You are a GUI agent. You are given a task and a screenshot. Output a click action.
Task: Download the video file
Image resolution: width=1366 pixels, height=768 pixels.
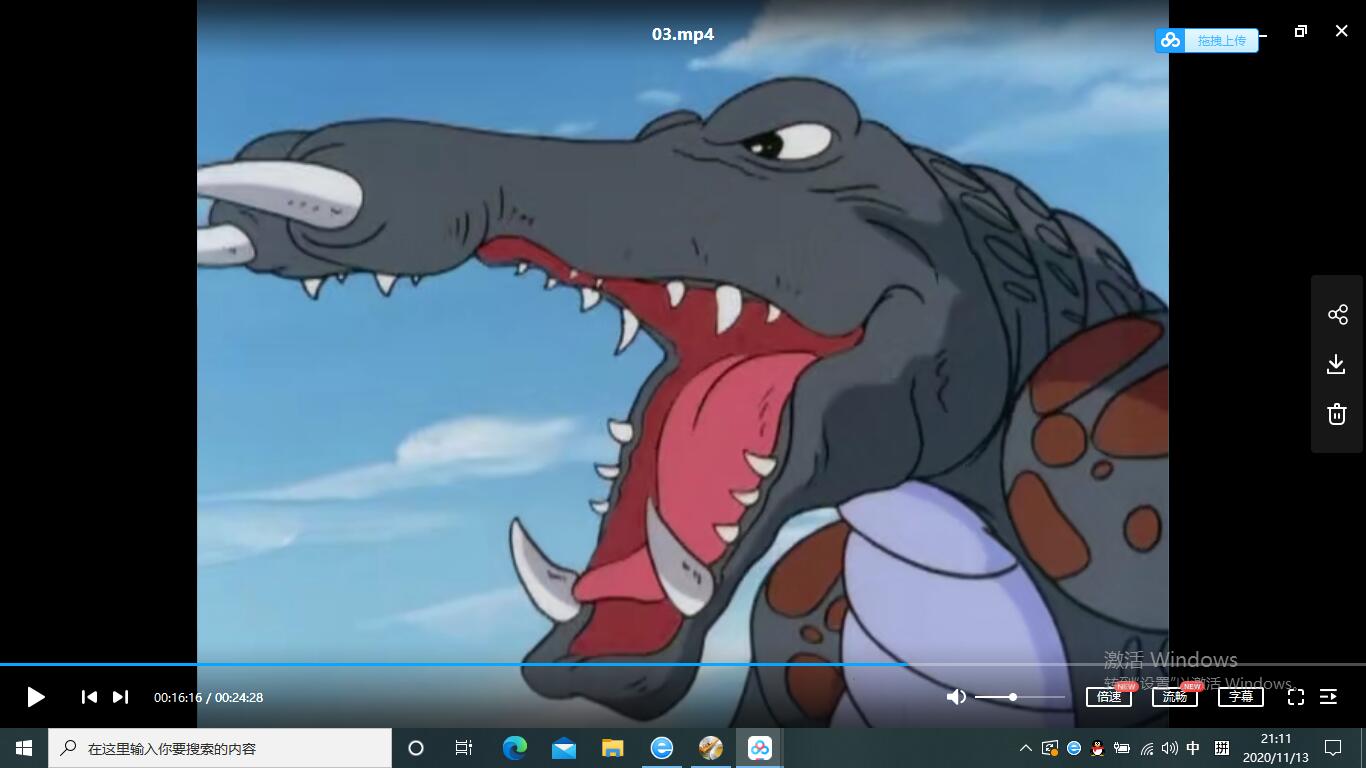click(x=1337, y=364)
